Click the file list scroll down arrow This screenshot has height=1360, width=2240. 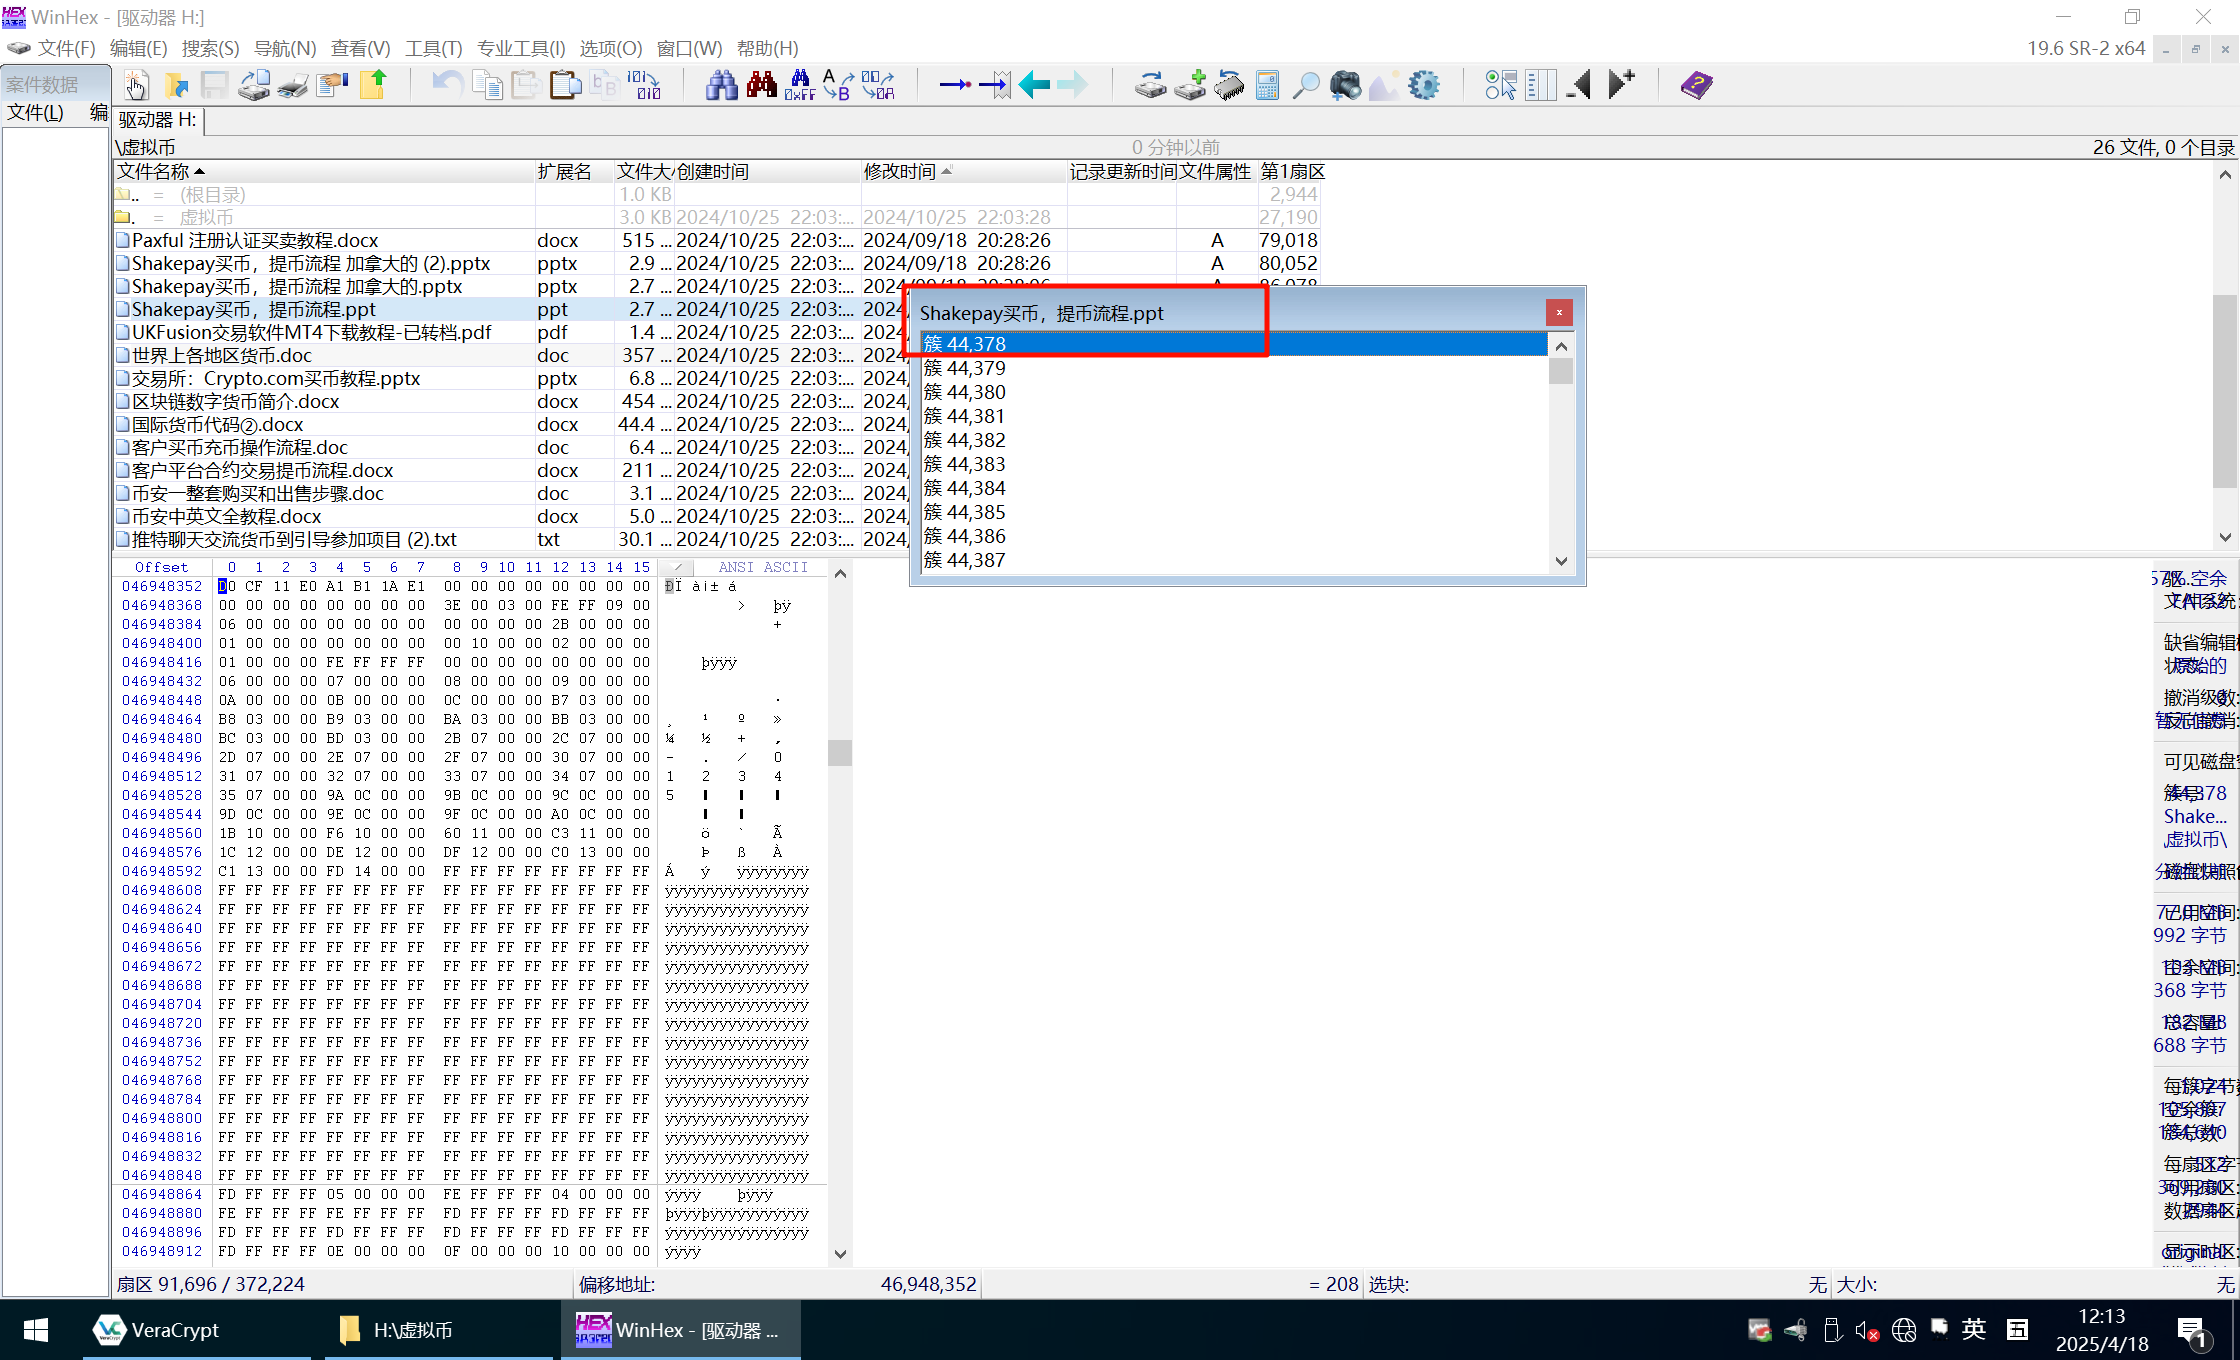[x=2225, y=537]
